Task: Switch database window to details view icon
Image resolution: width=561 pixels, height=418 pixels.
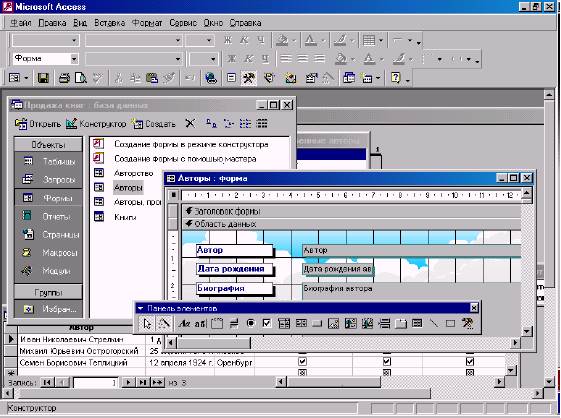Action: tap(262, 124)
